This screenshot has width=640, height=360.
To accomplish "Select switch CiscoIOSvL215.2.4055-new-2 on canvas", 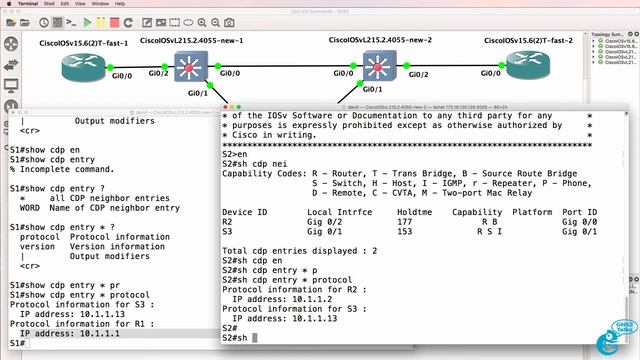I will [380, 66].
